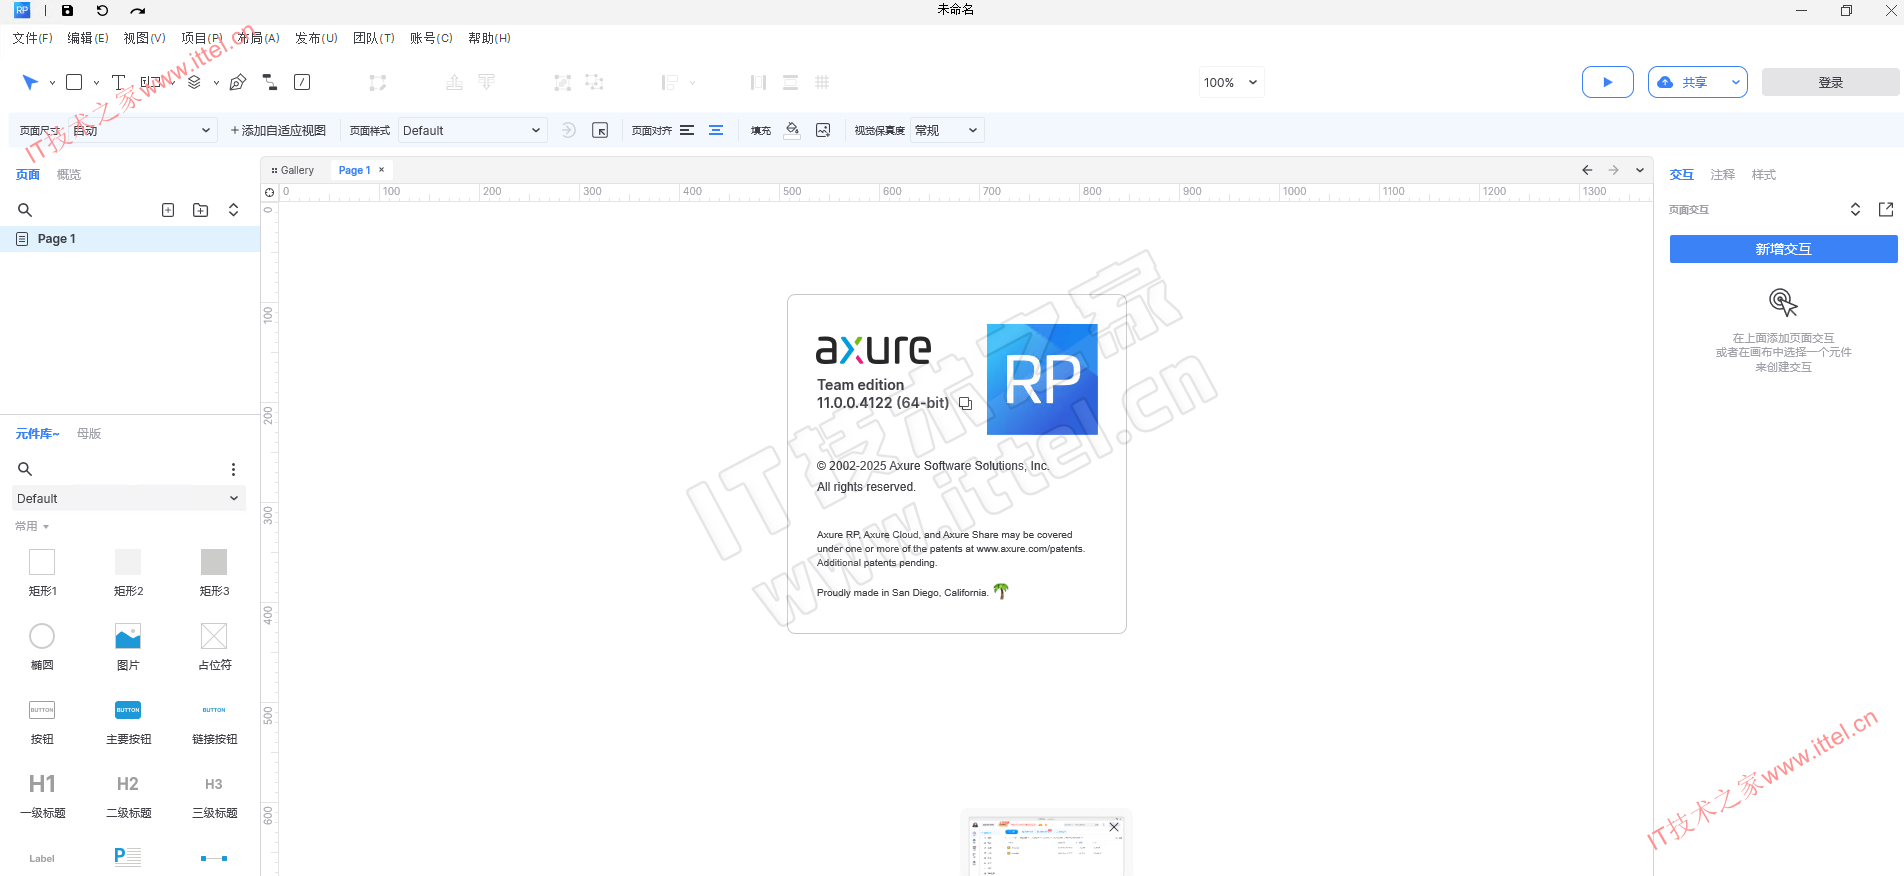Screen dimensions: 1904x876
Task: Add a new folder in pages panel
Action: [200, 210]
